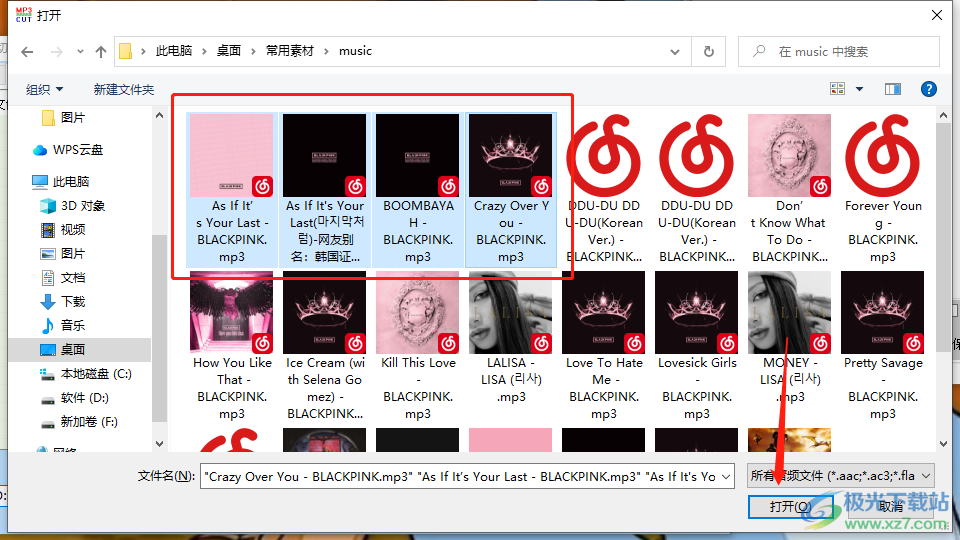Select Don't Know What To Do file

790,190
